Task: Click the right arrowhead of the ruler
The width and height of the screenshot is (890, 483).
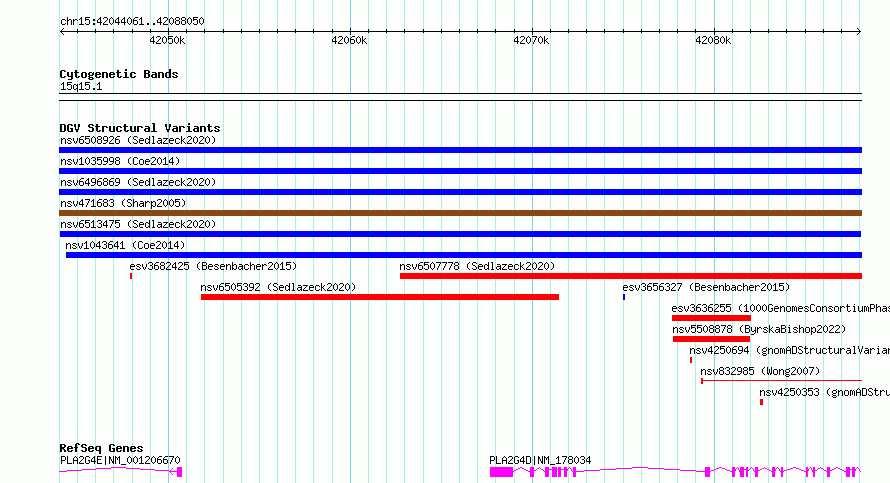Action: click(859, 32)
